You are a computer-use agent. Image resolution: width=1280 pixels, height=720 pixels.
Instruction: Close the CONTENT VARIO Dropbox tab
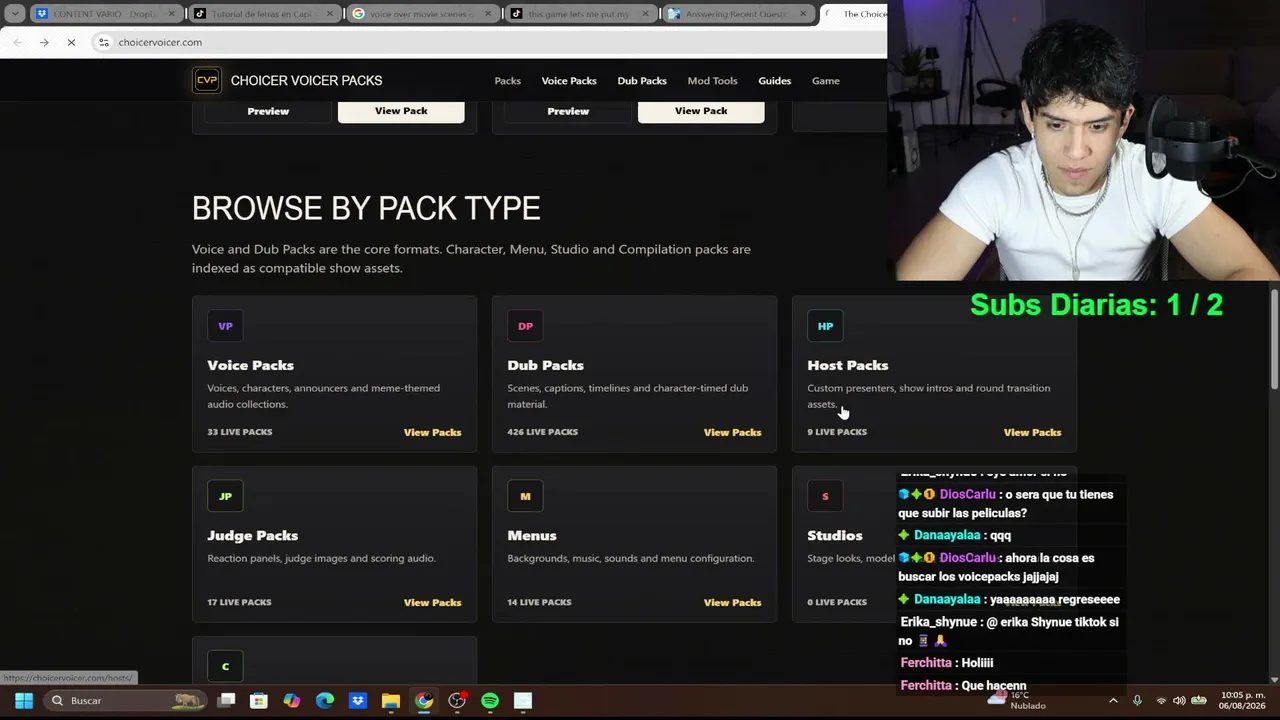171,14
